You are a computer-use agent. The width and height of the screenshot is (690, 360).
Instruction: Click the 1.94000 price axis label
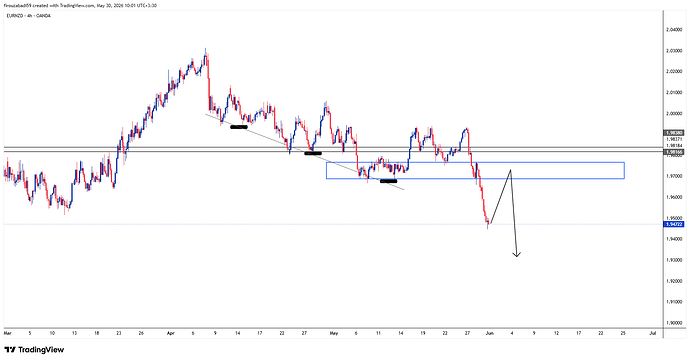(x=674, y=239)
